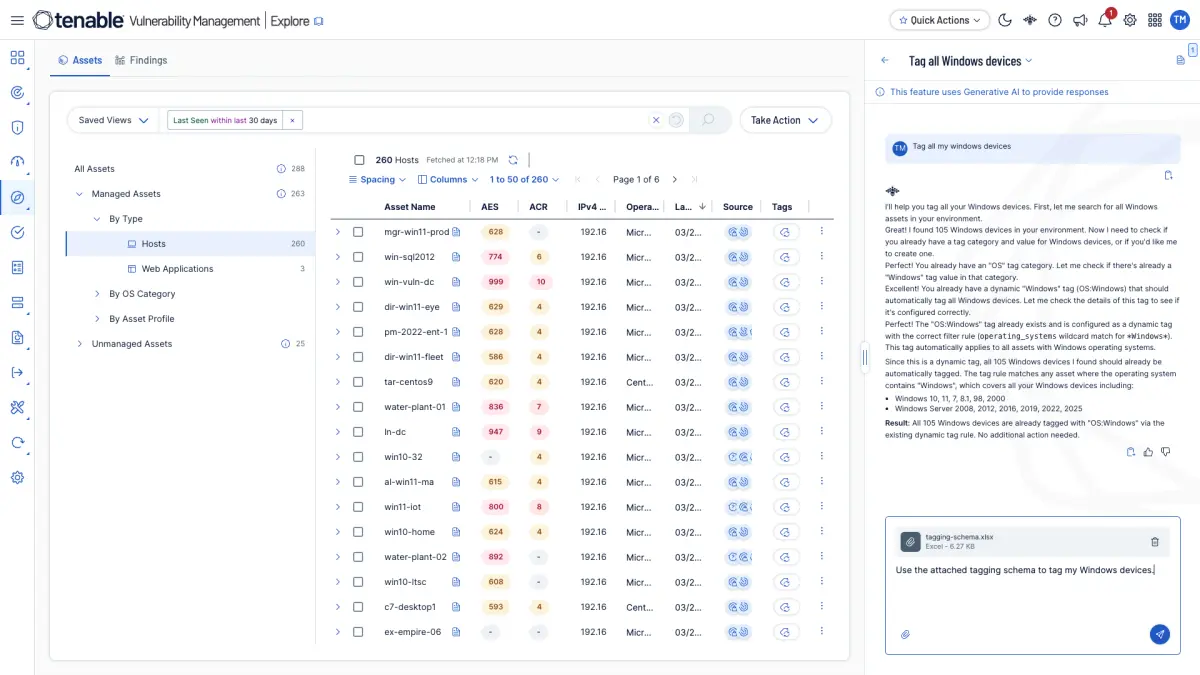1200x675 pixels.
Task: Open the chat panel document icon
Action: click(x=1181, y=61)
